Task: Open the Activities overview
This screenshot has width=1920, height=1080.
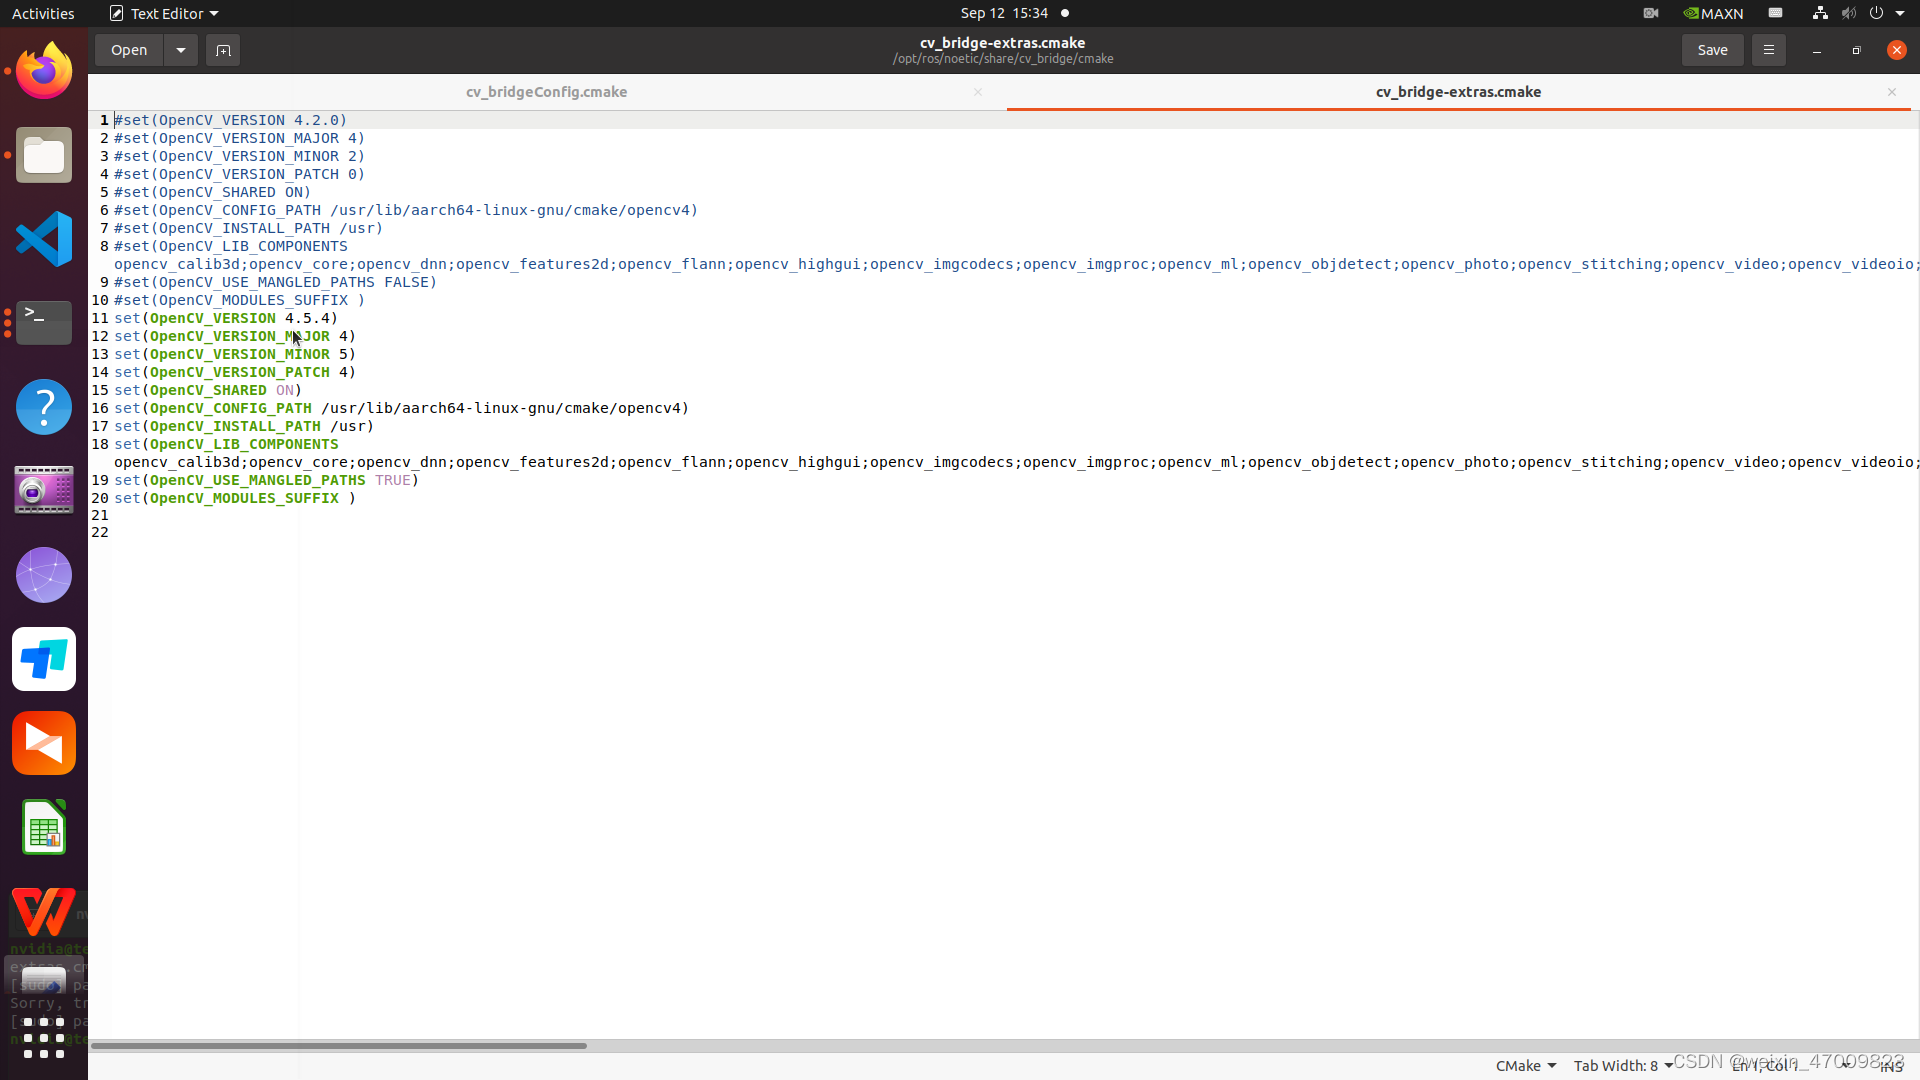Action: click(x=42, y=13)
